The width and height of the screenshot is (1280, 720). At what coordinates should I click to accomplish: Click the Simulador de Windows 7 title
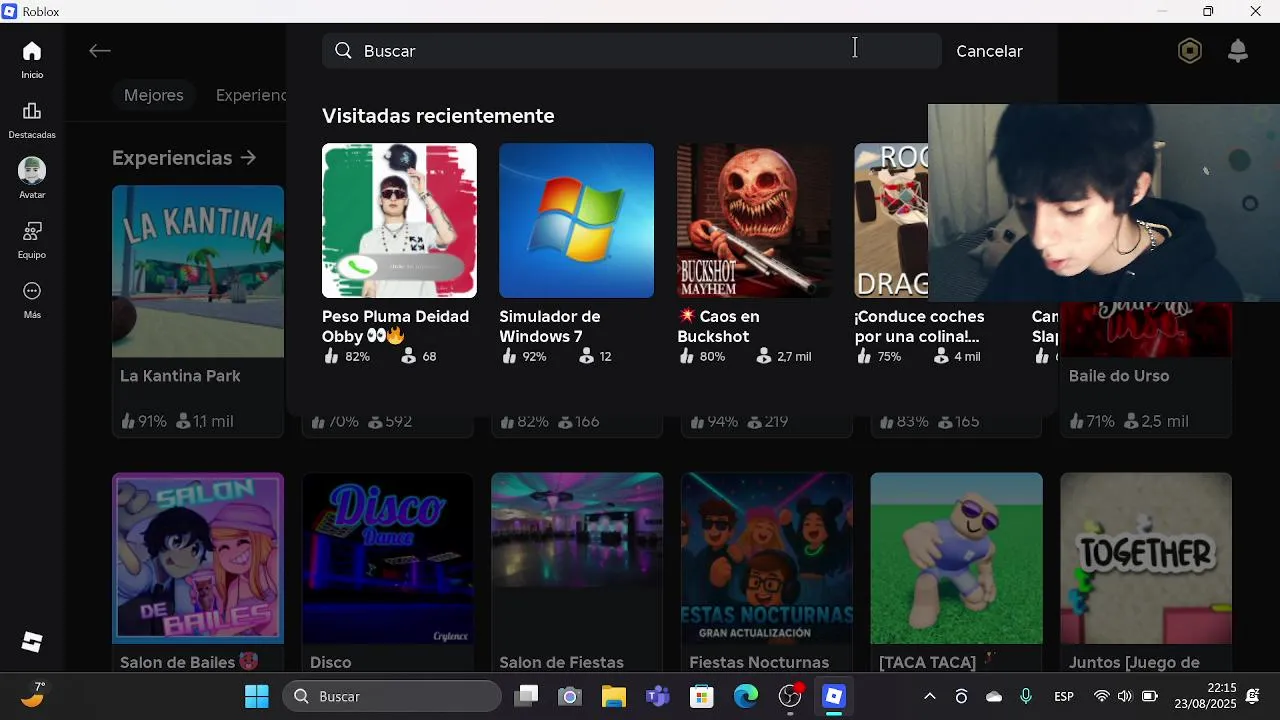coord(550,326)
